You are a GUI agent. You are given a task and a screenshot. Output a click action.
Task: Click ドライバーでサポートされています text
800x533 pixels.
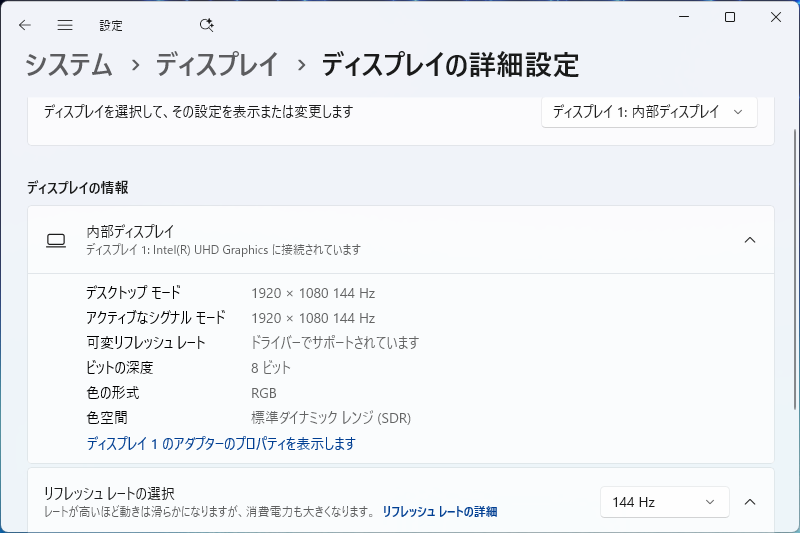[x=335, y=343]
